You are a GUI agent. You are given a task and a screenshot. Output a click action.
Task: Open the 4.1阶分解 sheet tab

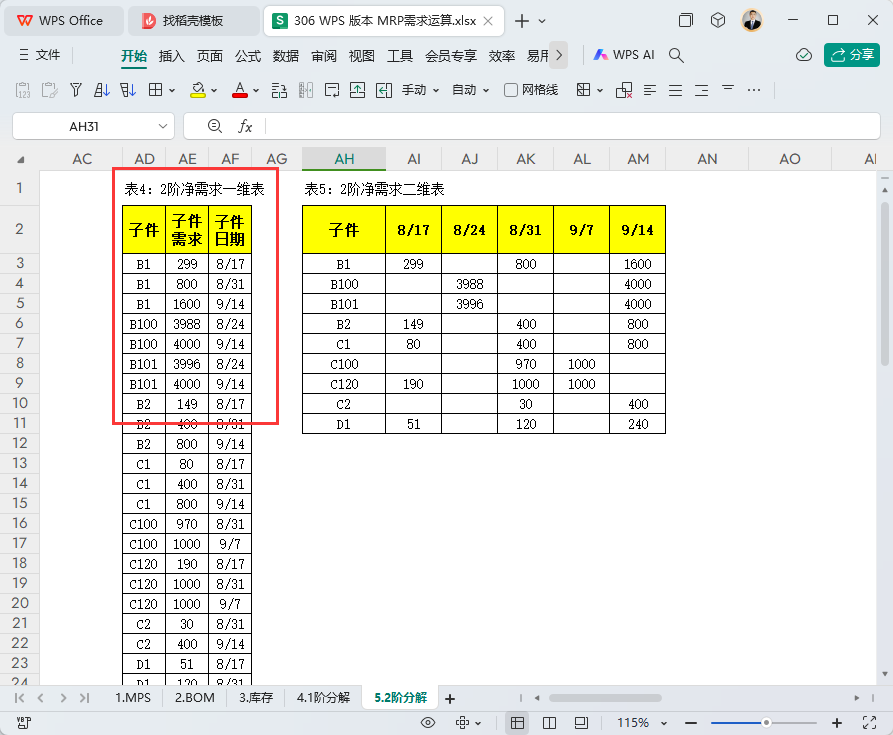coord(323,697)
